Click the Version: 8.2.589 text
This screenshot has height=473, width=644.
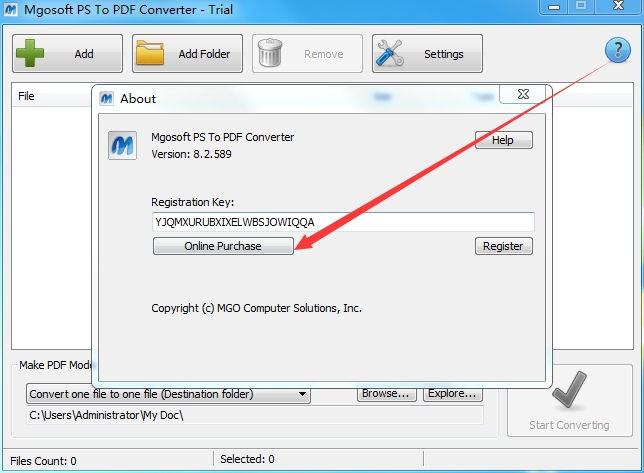pyautogui.click(x=191, y=154)
